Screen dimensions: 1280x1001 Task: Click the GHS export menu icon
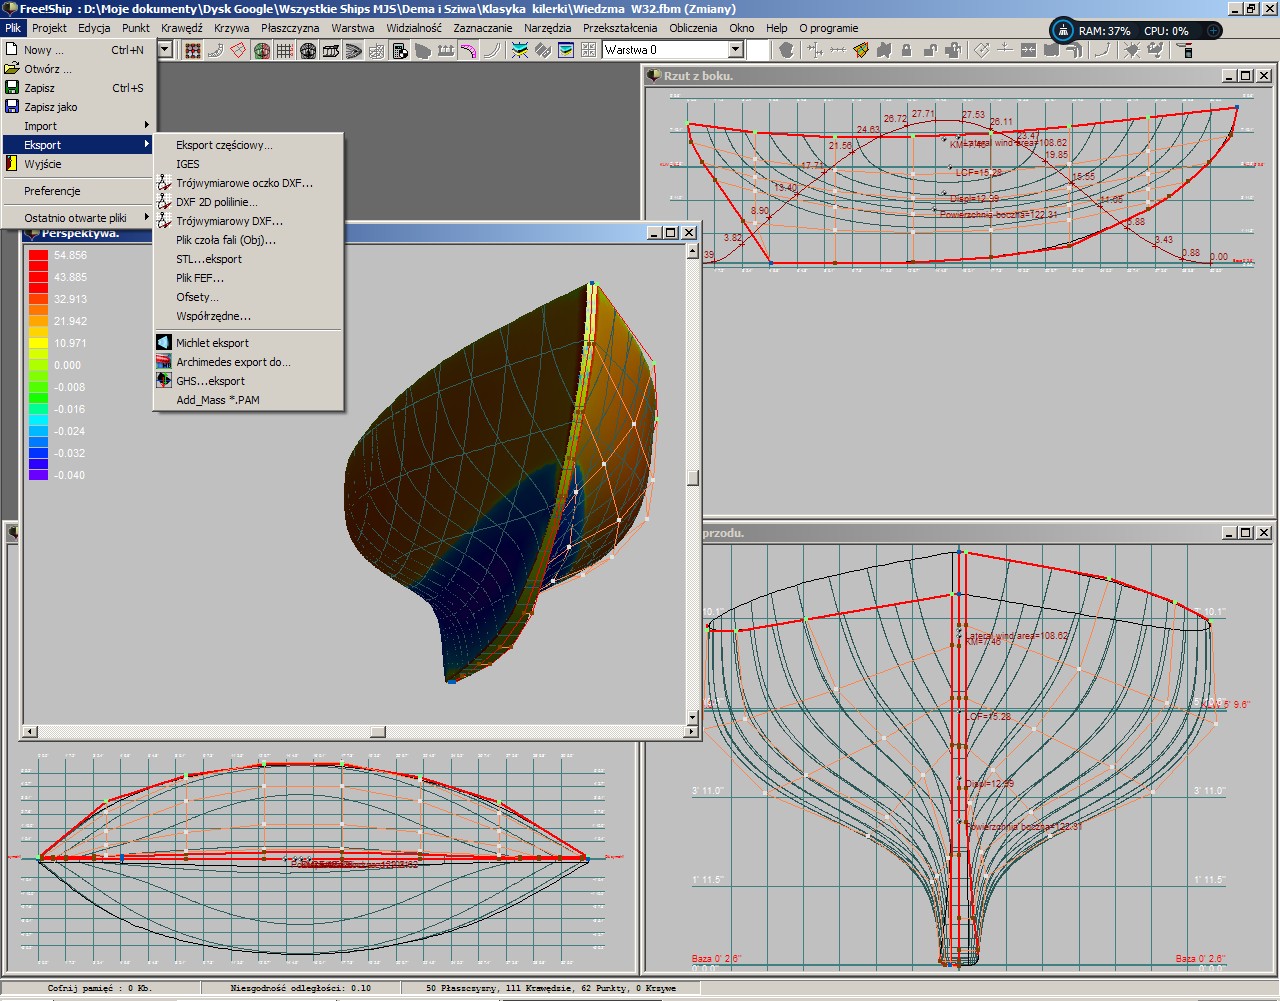[164, 381]
